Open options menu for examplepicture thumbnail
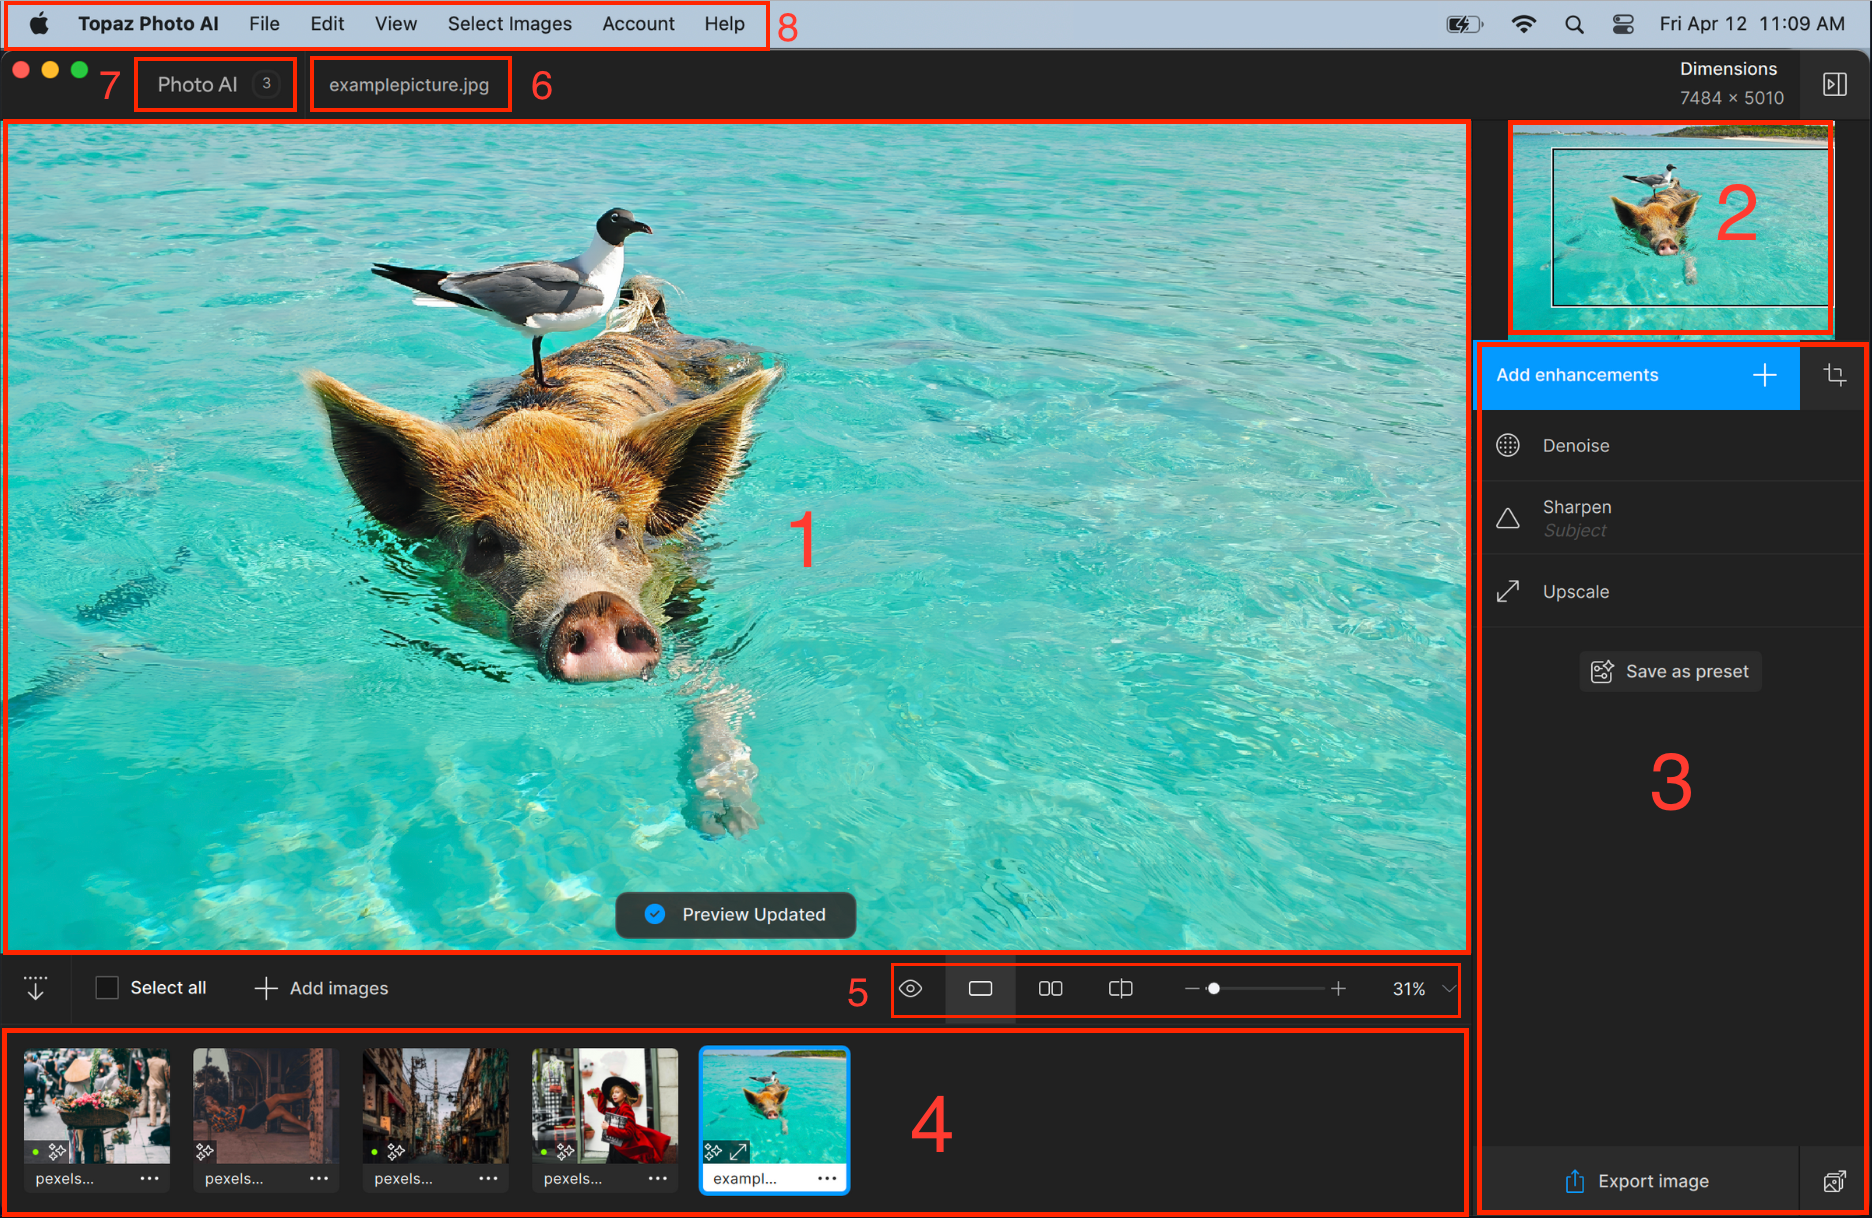Screen dimensions: 1872x1218 826,1178
